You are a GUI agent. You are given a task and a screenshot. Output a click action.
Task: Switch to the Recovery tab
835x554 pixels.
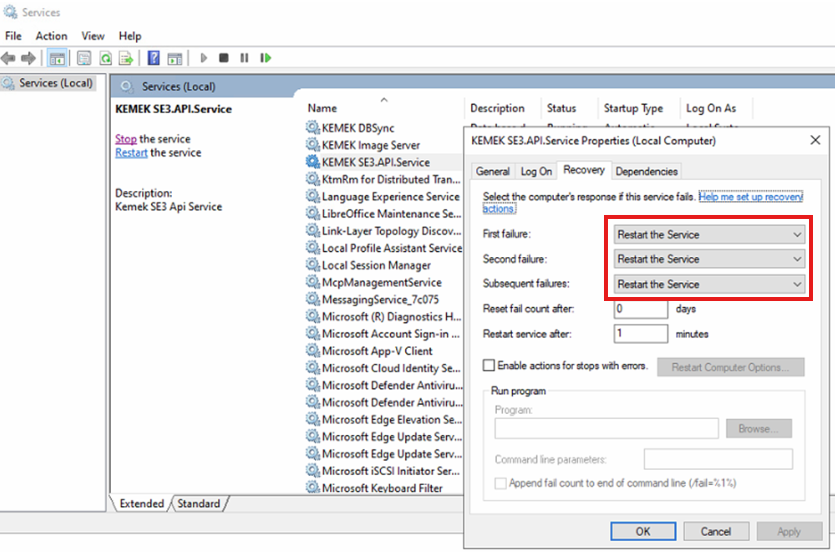(x=584, y=170)
